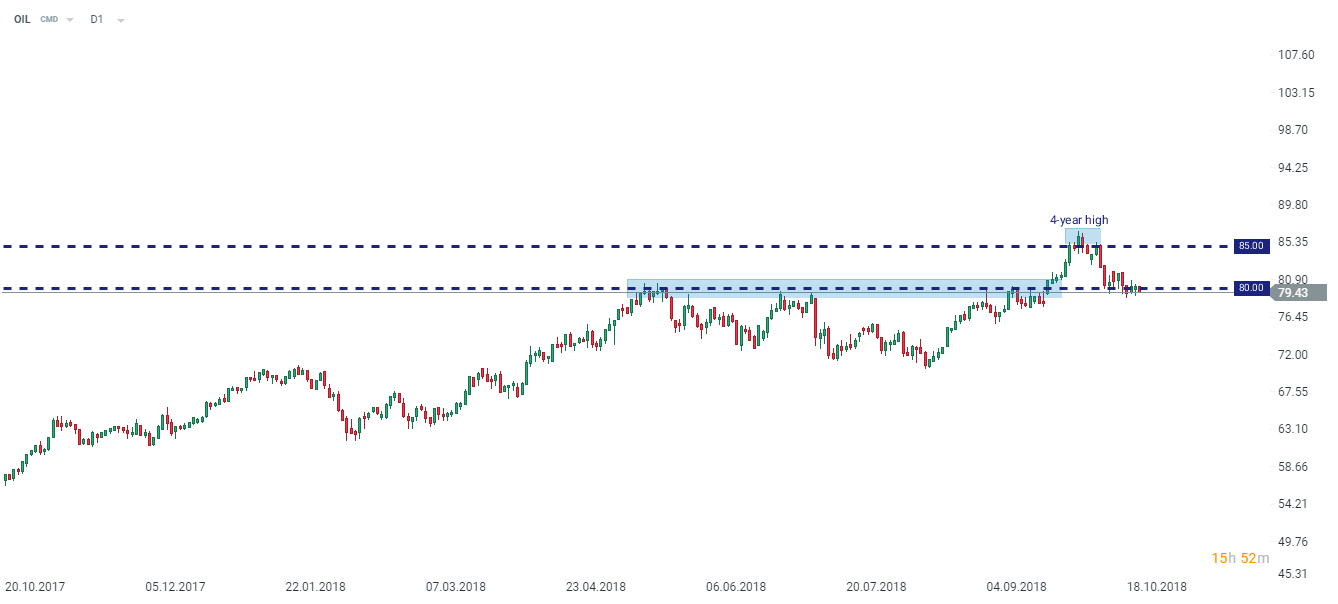Click the 45.31 value on price axis
1338x604 pixels.
pos(1297,574)
